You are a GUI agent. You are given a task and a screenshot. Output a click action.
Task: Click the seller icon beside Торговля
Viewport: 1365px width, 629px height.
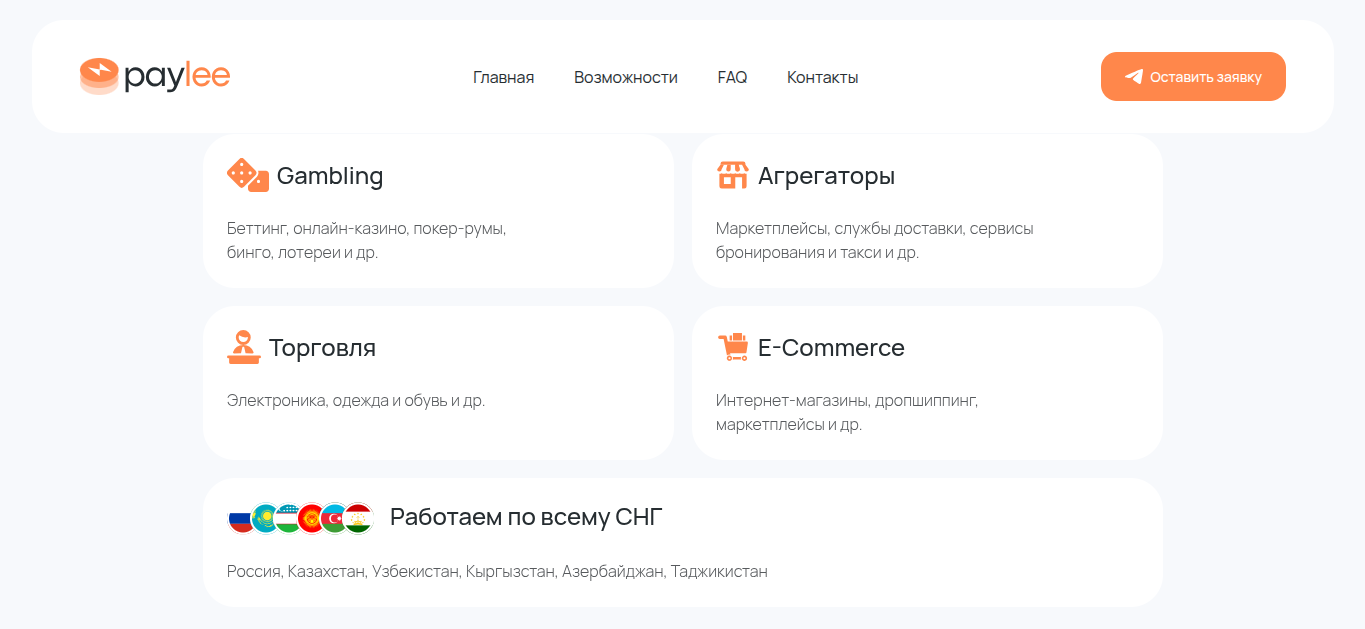(243, 347)
